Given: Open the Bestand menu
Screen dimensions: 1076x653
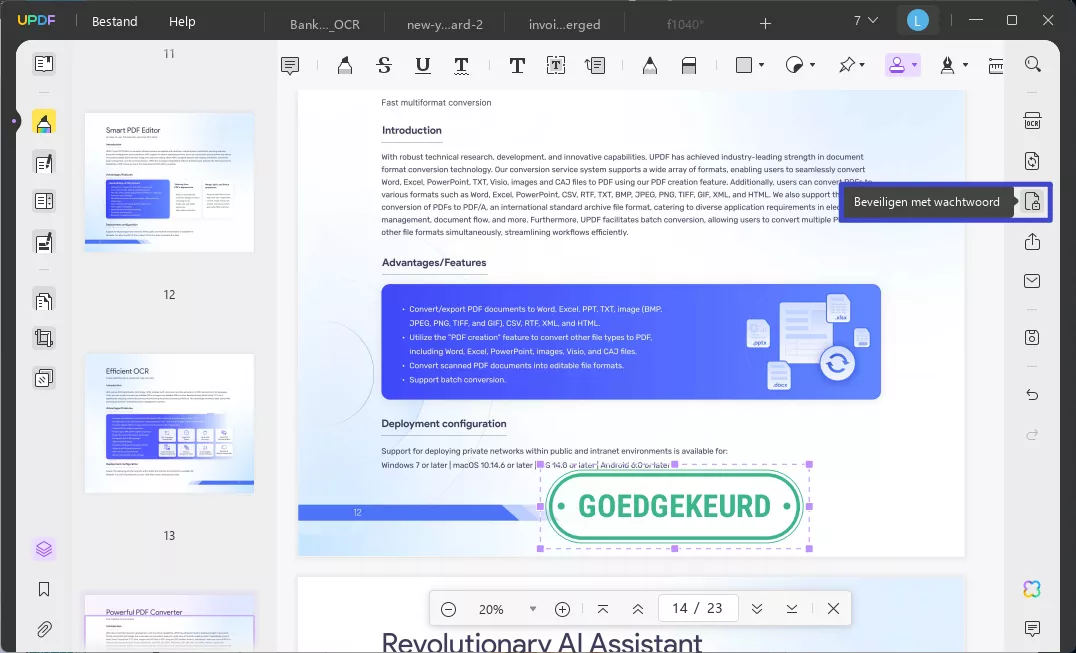Looking at the screenshot, I should pyautogui.click(x=115, y=22).
